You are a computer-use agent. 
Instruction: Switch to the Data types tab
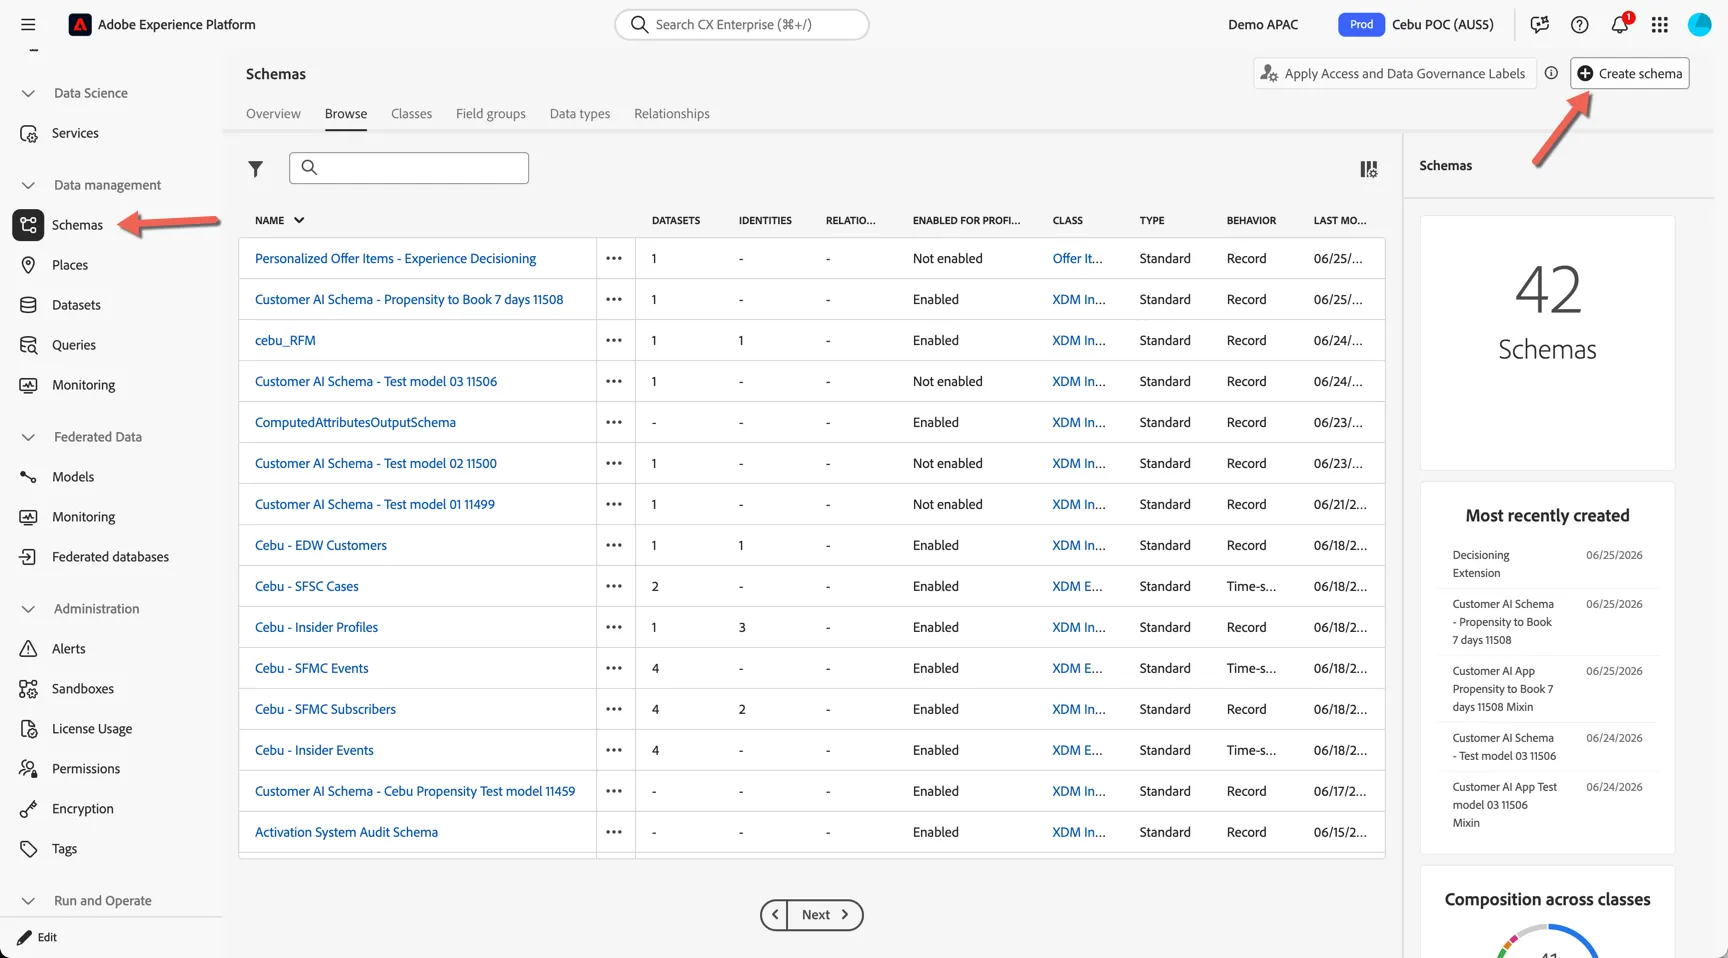(x=580, y=114)
